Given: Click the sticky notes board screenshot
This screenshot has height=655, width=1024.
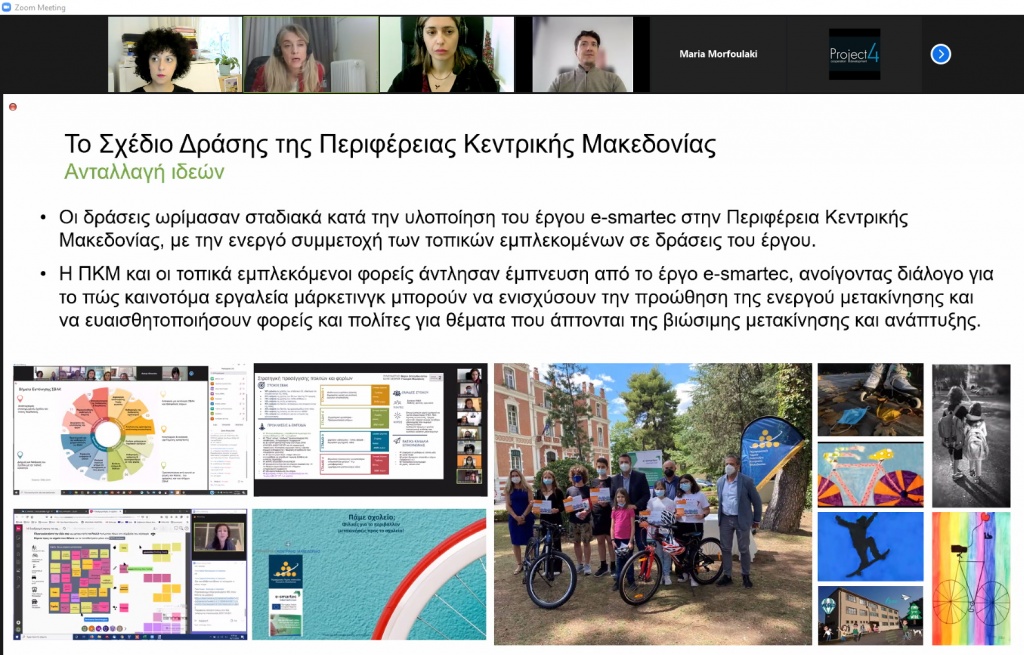Looking at the screenshot, I should tap(130, 574).
